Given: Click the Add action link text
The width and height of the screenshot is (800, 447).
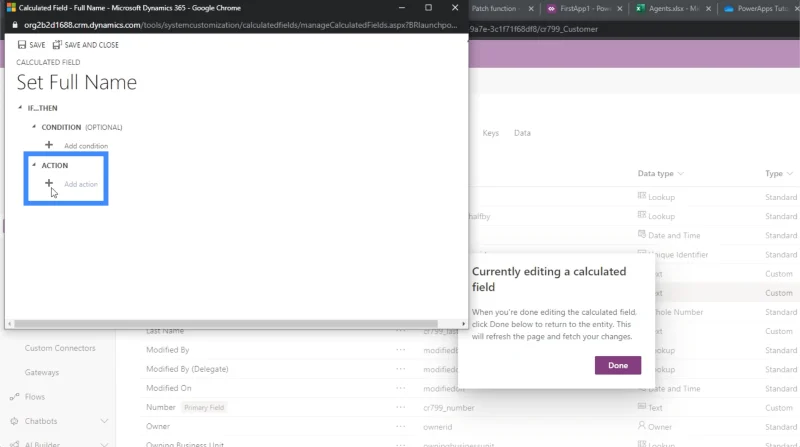Looking at the screenshot, I should click(x=81, y=184).
